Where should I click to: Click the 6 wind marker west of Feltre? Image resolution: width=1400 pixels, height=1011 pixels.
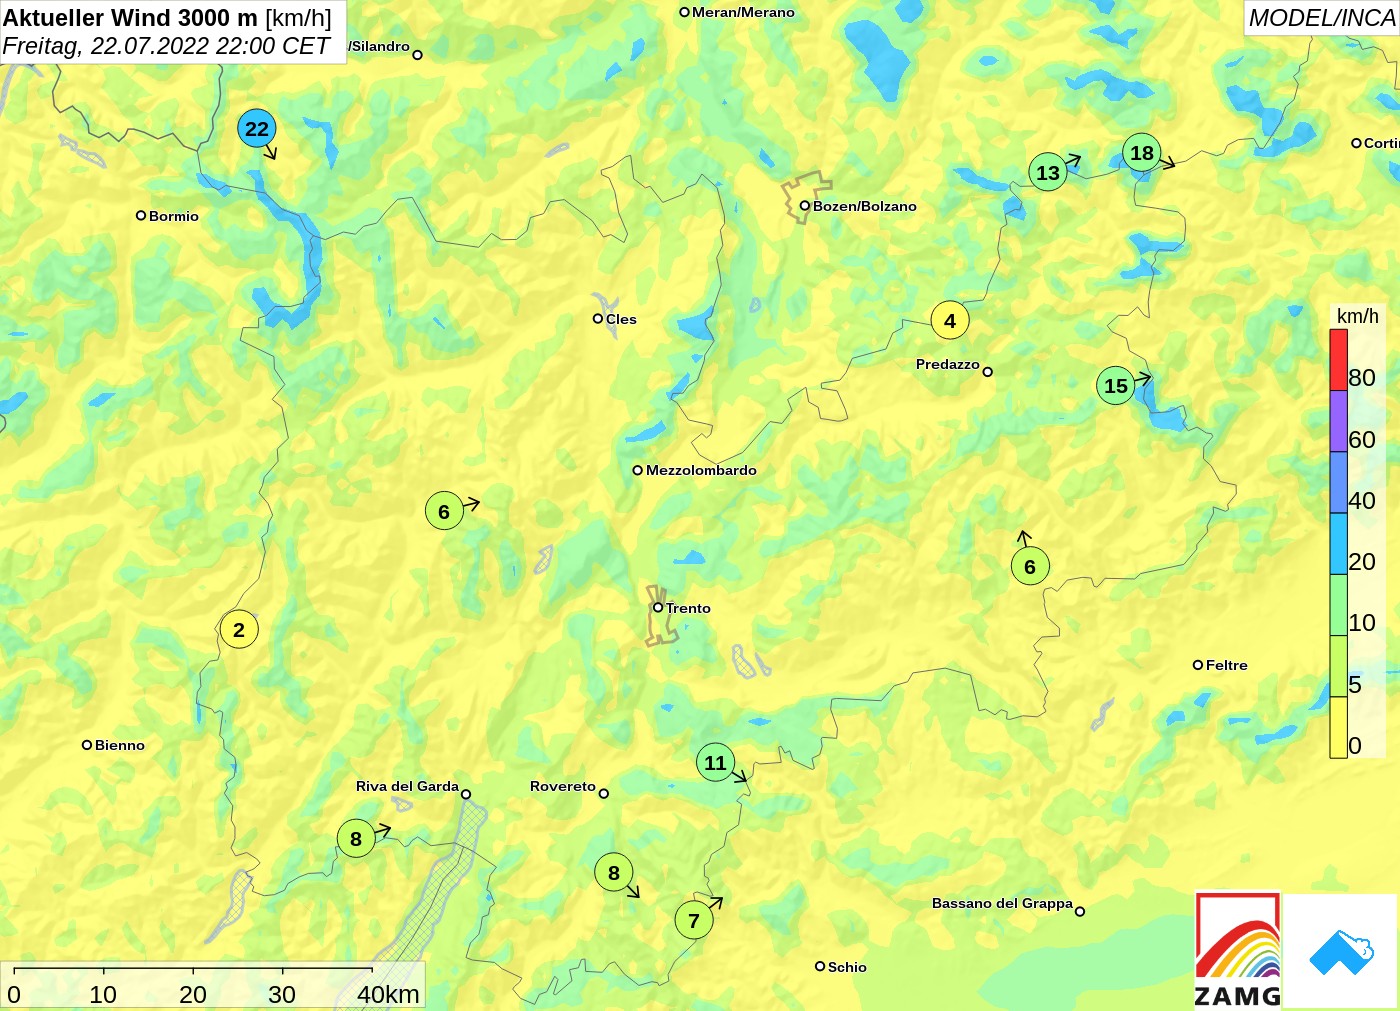click(1030, 567)
